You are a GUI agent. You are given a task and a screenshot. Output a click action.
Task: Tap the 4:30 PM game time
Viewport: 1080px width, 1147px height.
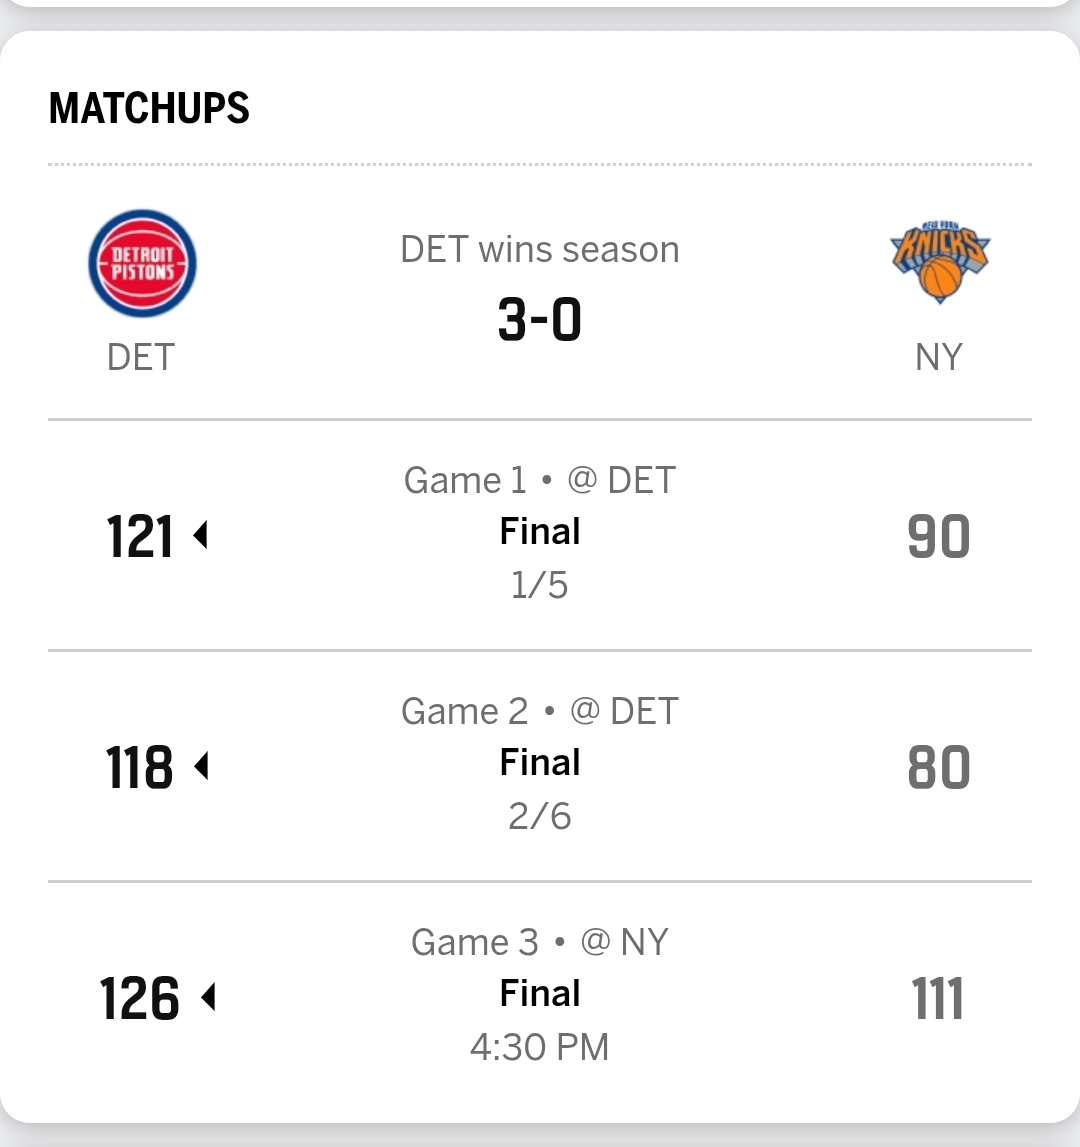click(540, 1047)
